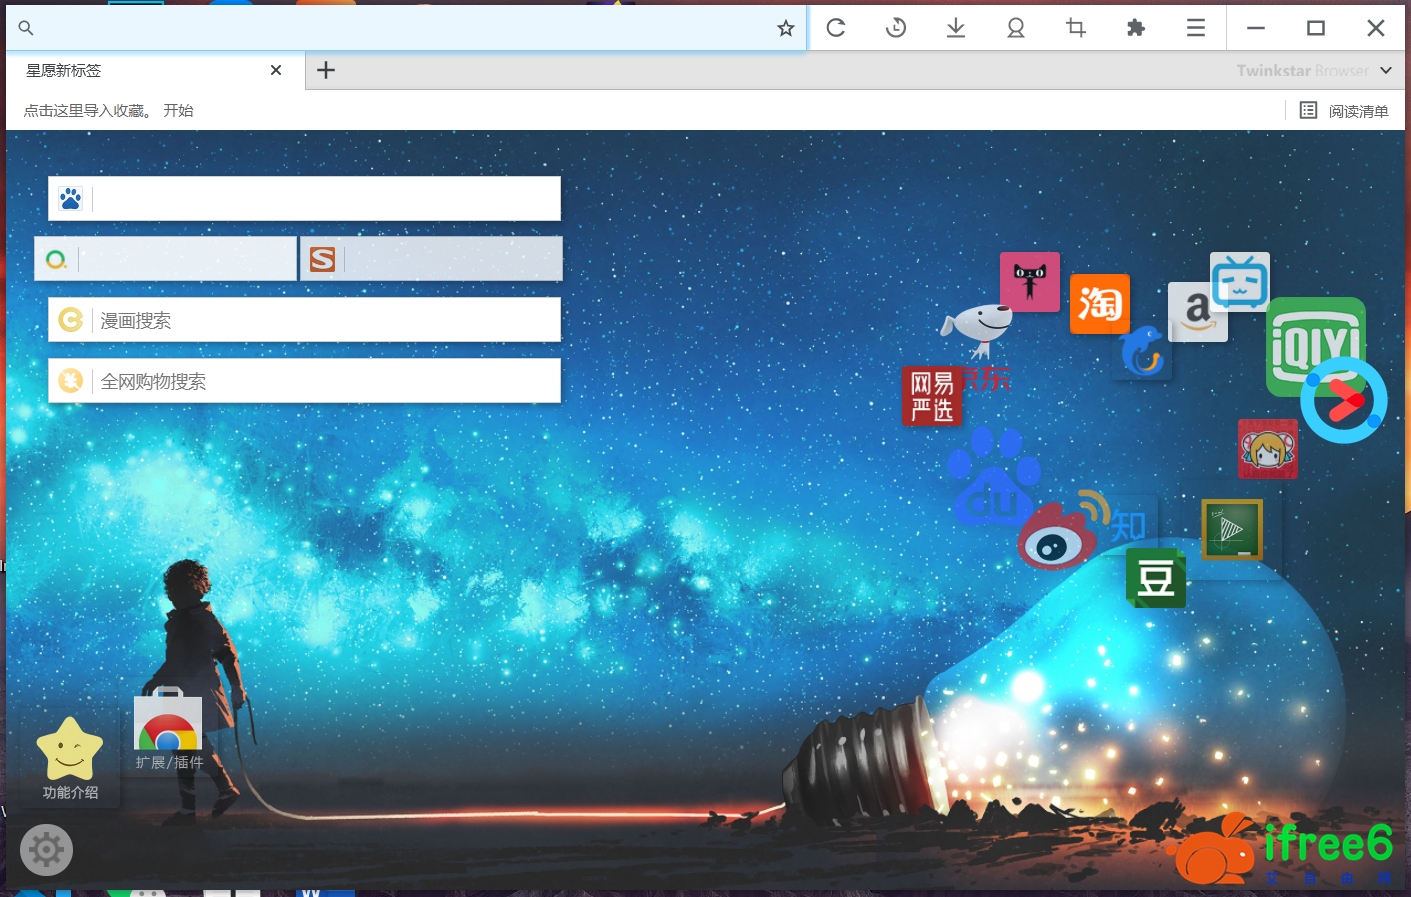Expand the Twinkstar Browser dropdown arrow
Screen dimensions: 1411x897
pyautogui.click(x=1386, y=70)
